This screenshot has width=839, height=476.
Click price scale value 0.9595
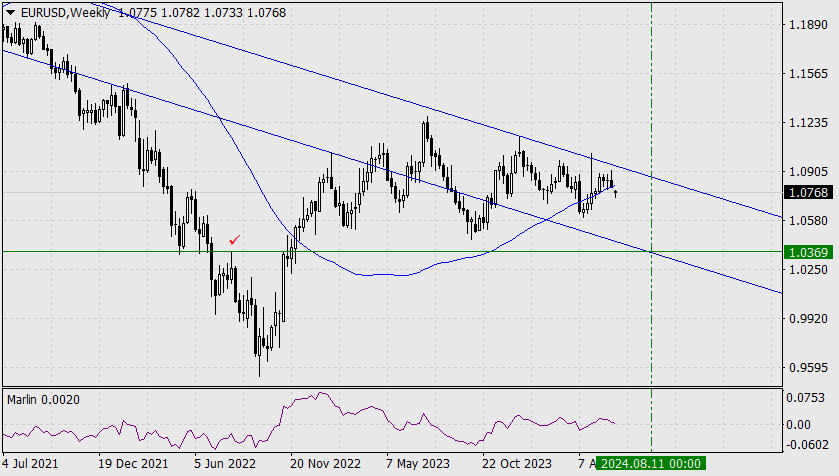coord(809,368)
